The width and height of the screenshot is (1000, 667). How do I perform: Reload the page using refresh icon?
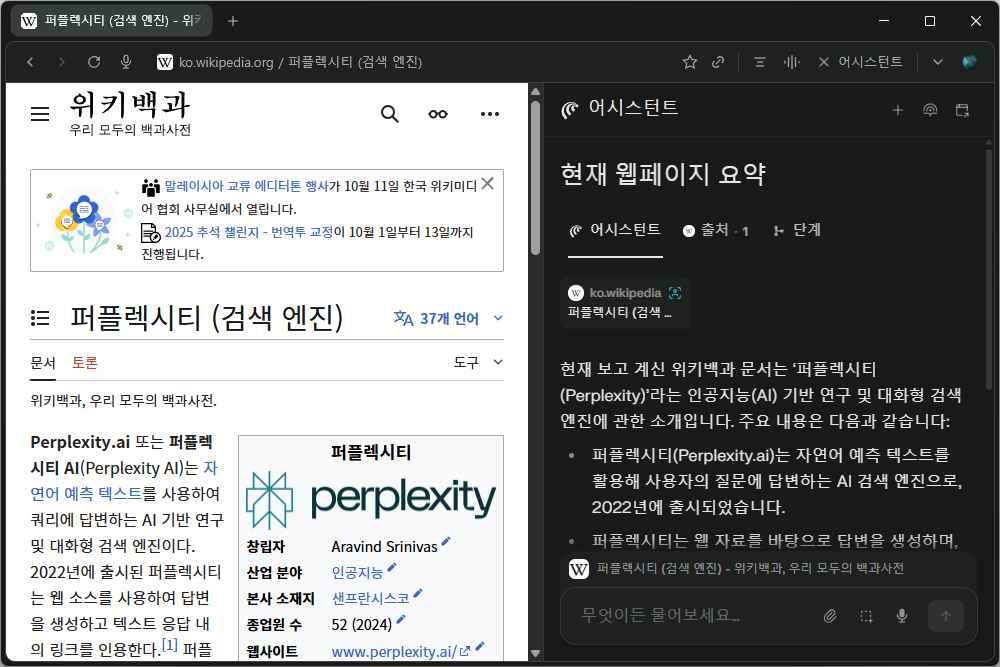pyautogui.click(x=94, y=62)
